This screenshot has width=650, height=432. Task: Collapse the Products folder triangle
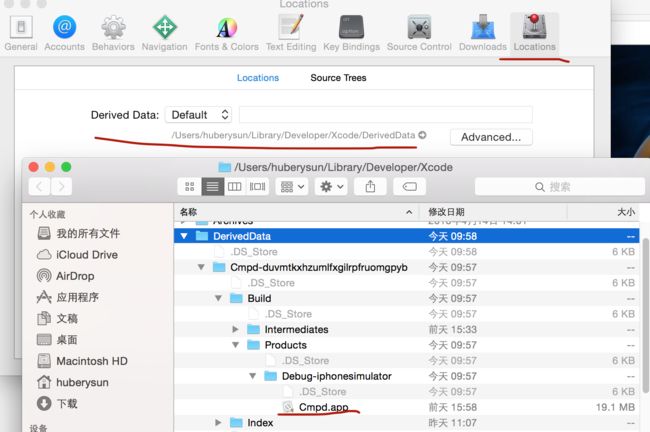pos(235,345)
